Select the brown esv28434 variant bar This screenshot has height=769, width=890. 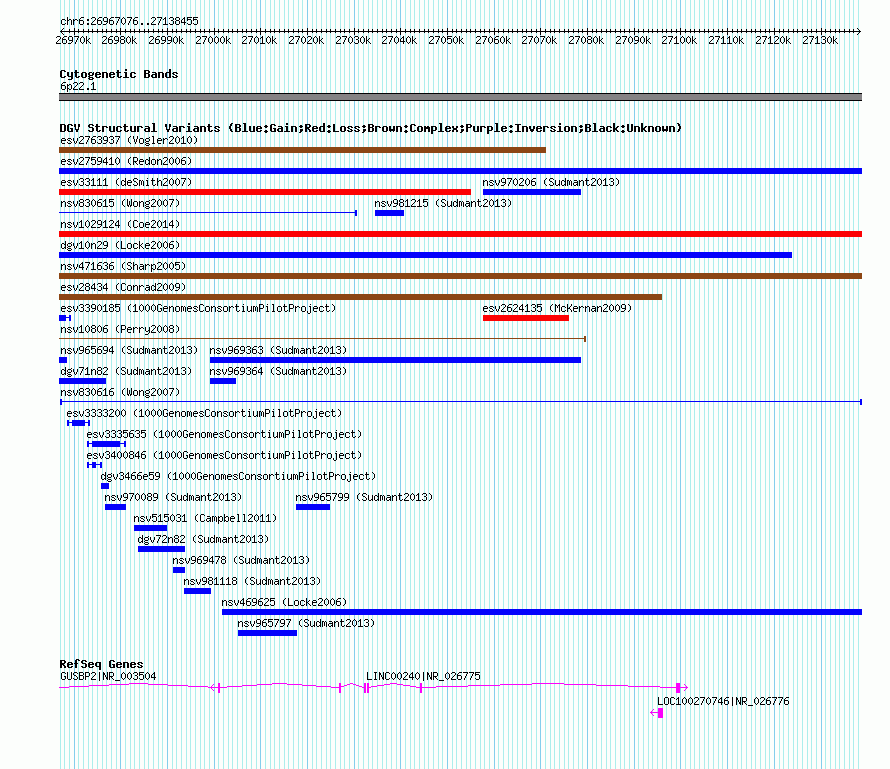click(360, 297)
